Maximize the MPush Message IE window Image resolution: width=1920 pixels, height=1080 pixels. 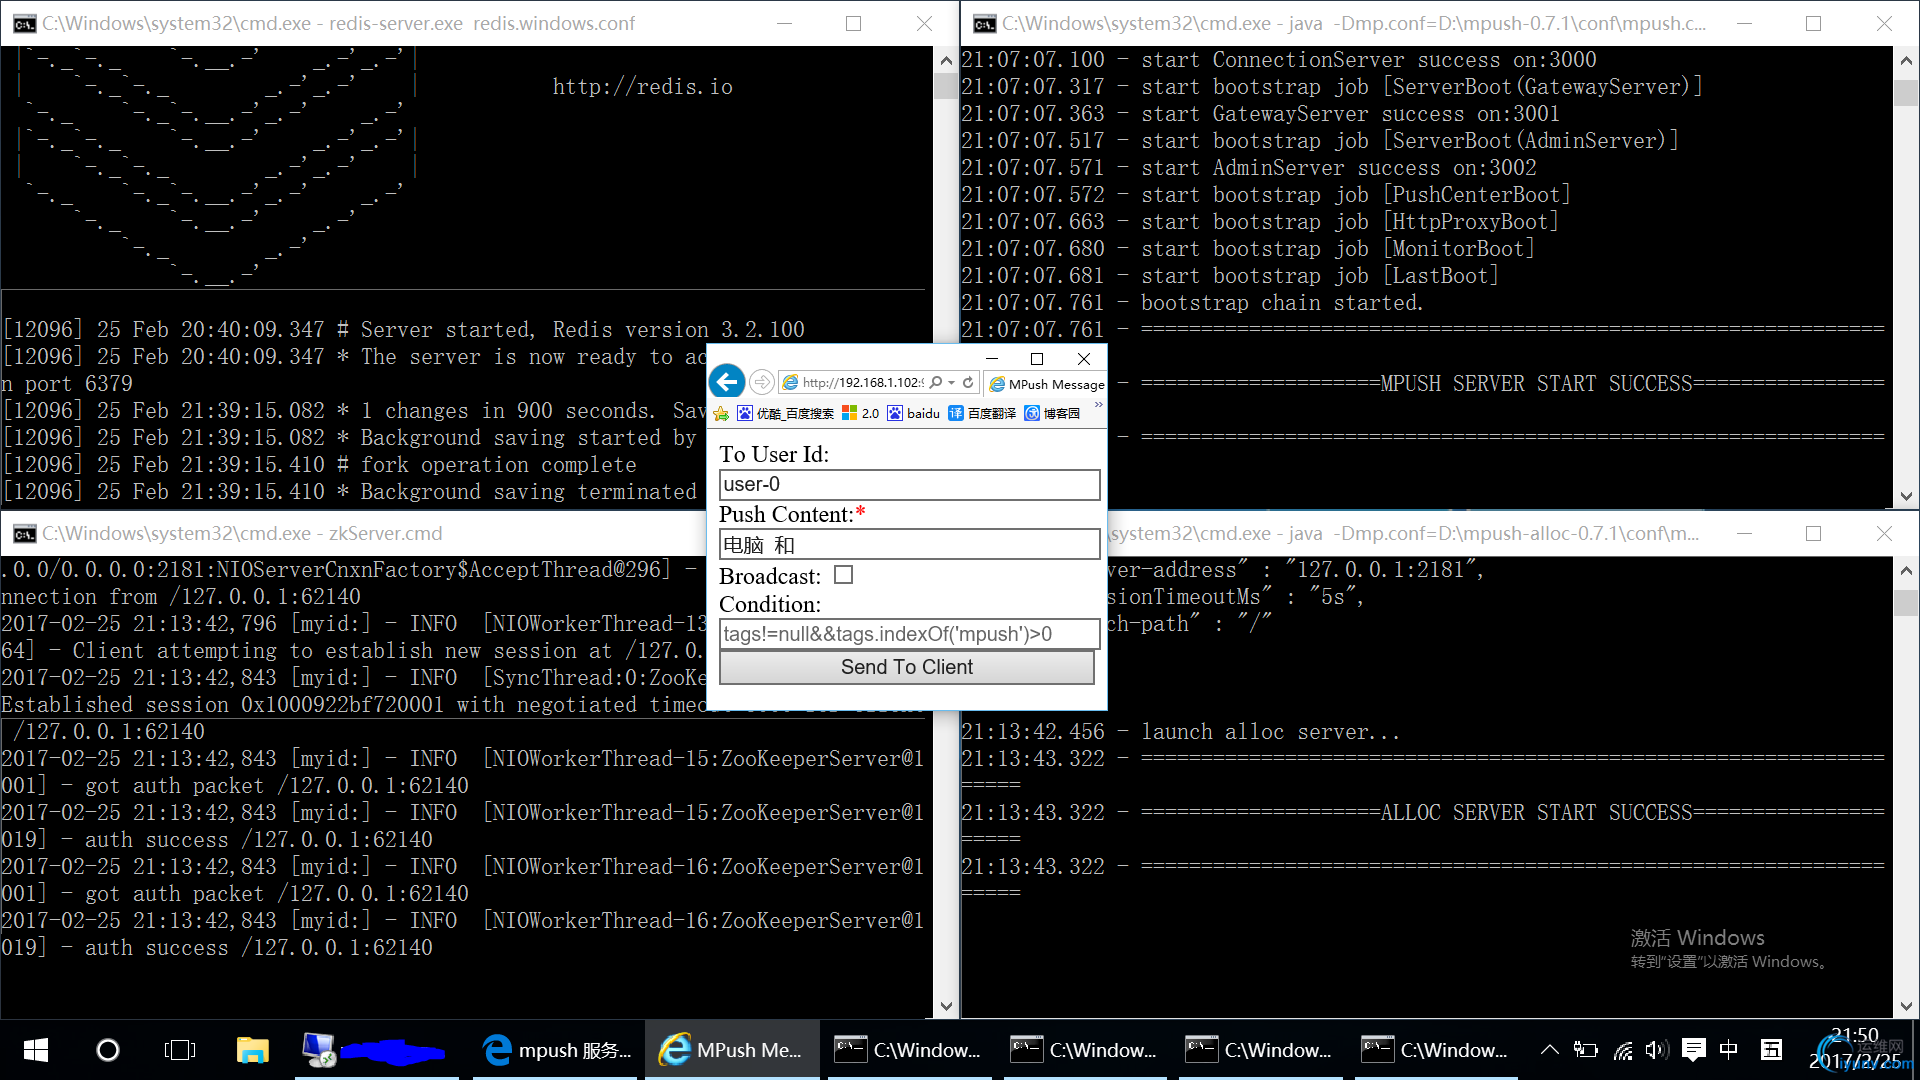[x=1037, y=358]
